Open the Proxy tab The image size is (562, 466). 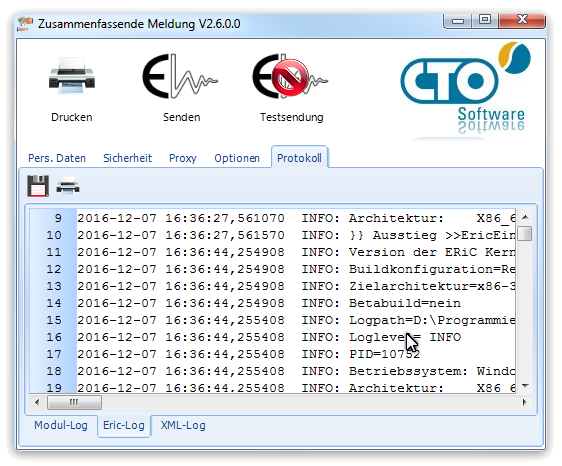pos(183,158)
